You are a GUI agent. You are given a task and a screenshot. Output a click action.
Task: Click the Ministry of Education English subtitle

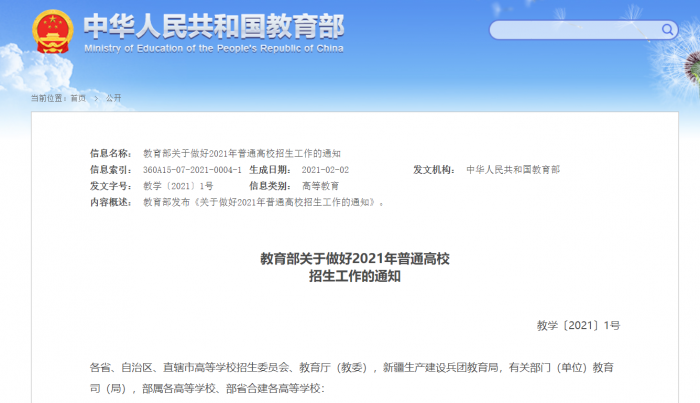214,48
